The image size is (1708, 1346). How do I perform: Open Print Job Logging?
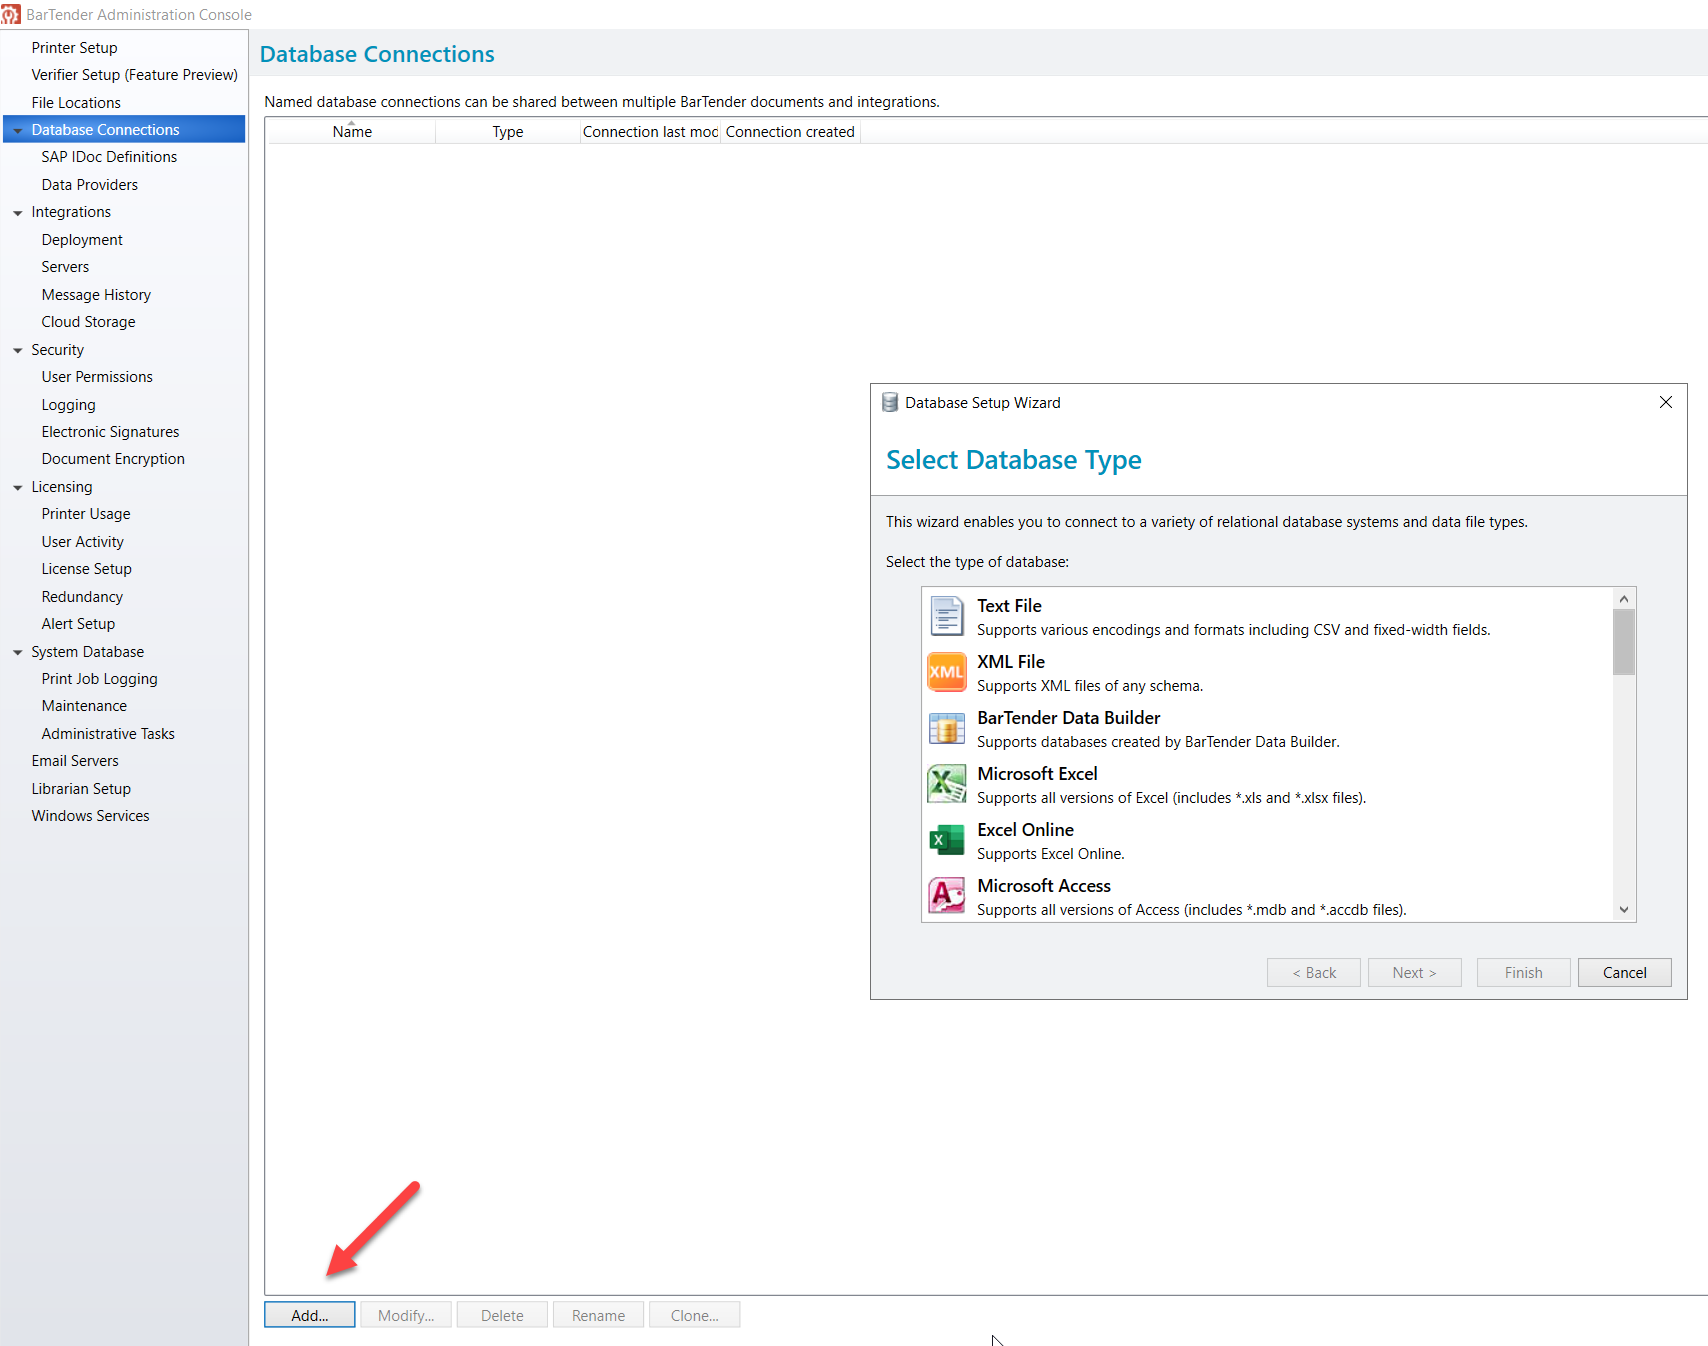tap(99, 679)
